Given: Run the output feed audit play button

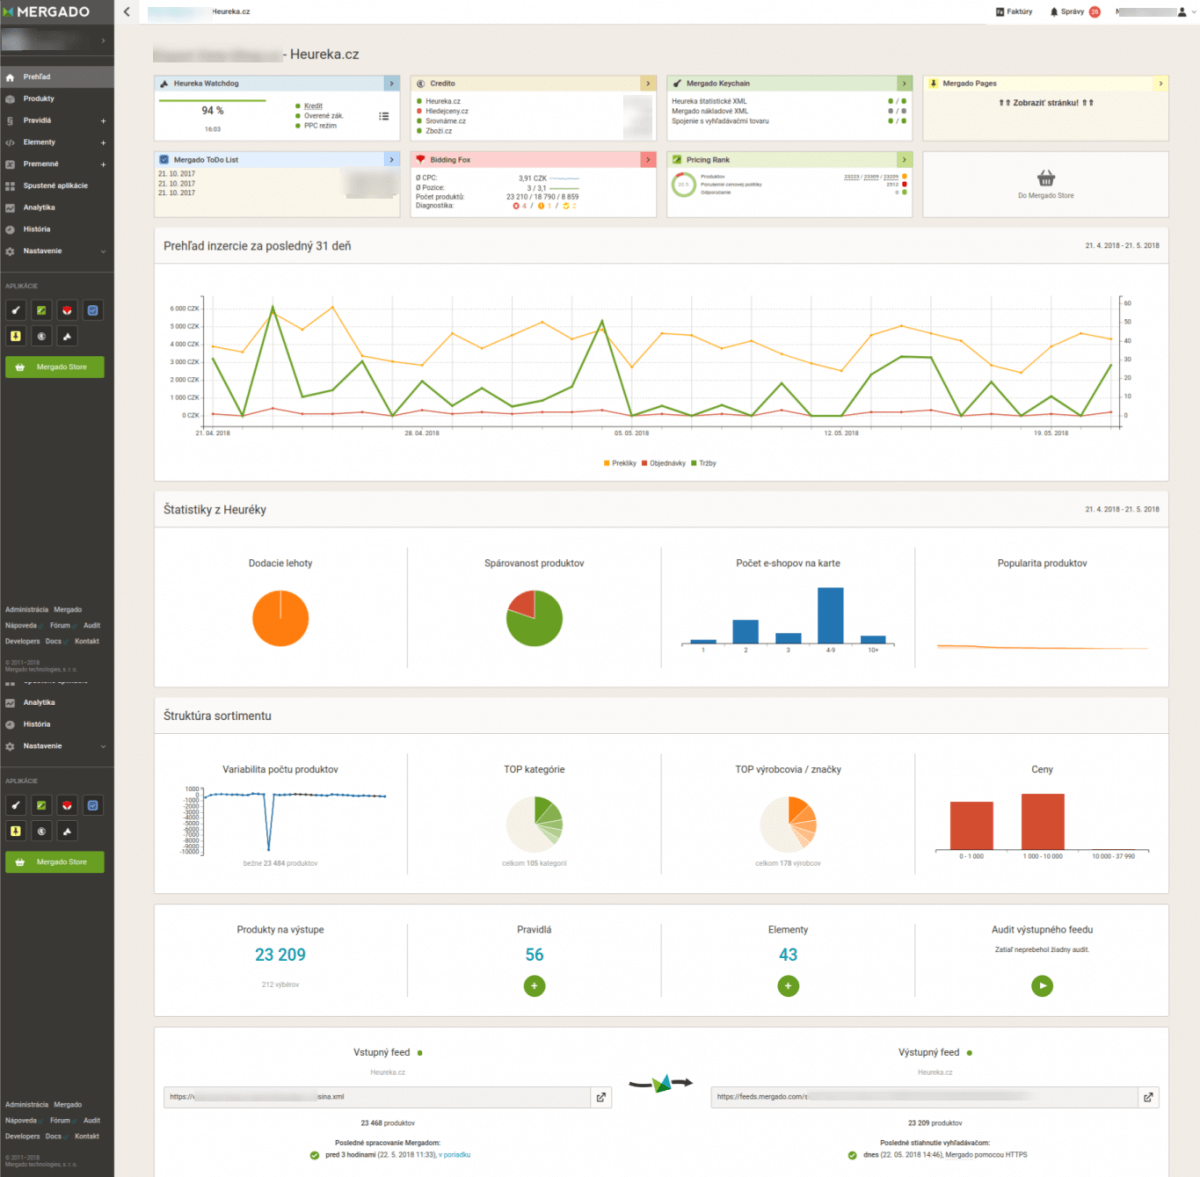Looking at the screenshot, I should (1042, 986).
